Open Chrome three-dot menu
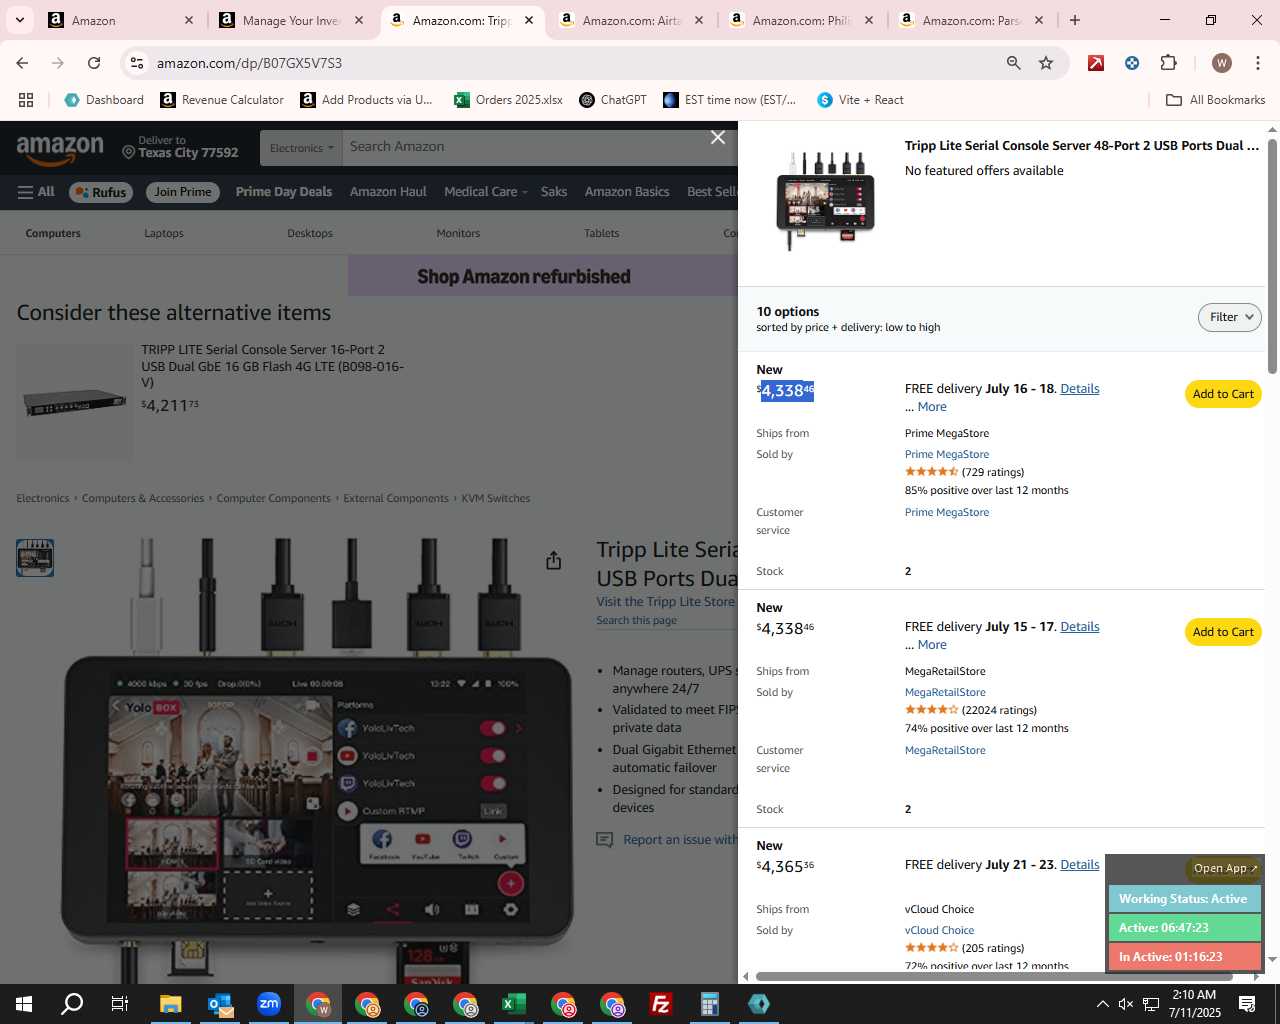This screenshot has height=1024, width=1280. 1256,63
